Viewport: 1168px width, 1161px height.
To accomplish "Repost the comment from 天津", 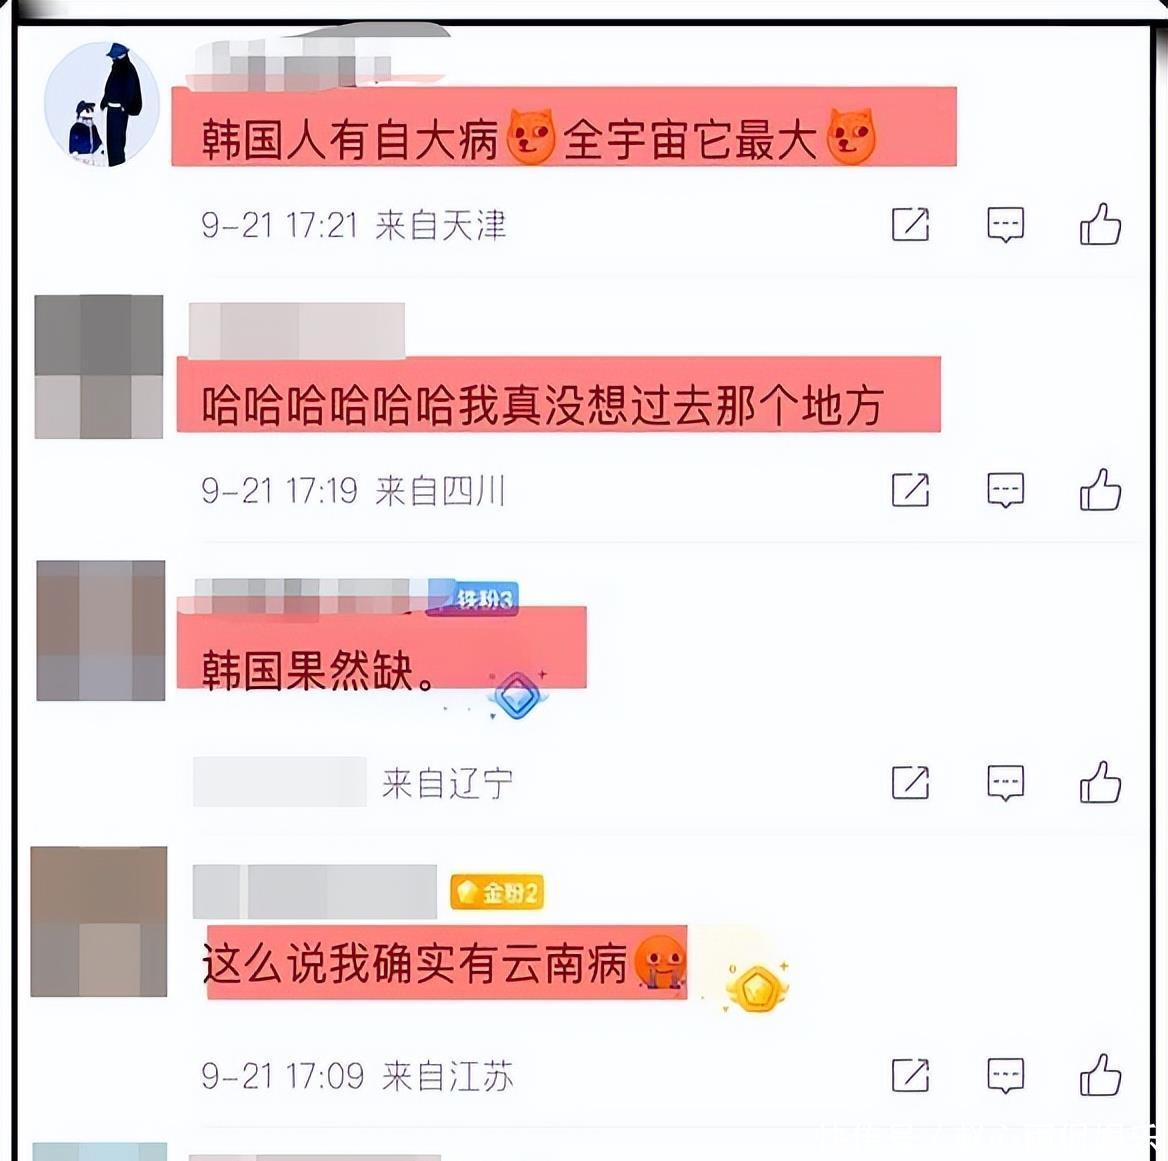I will (910, 224).
